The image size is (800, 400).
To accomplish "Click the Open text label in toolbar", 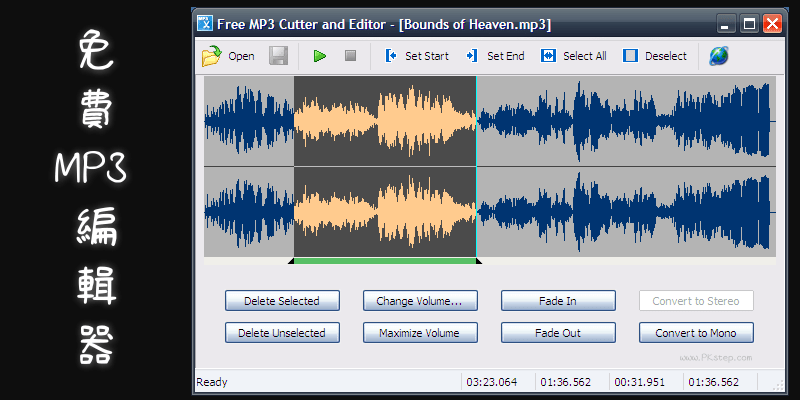I will point(241,56).
